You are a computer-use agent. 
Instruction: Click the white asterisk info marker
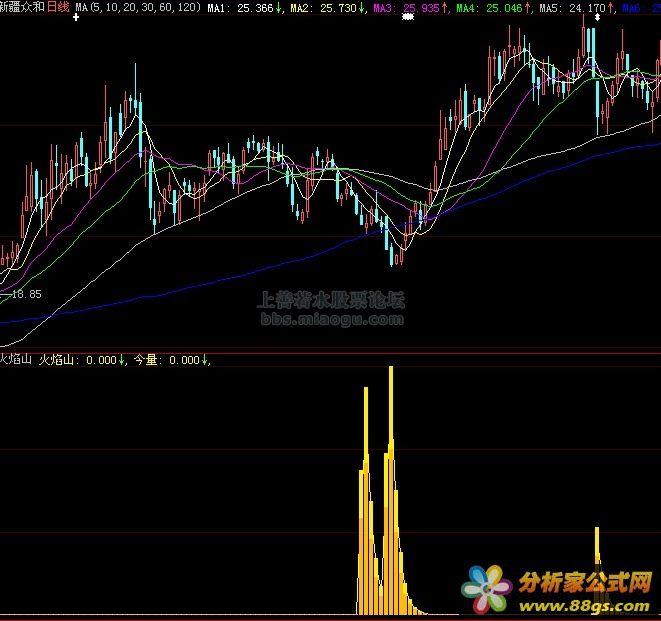click(408, 17)
